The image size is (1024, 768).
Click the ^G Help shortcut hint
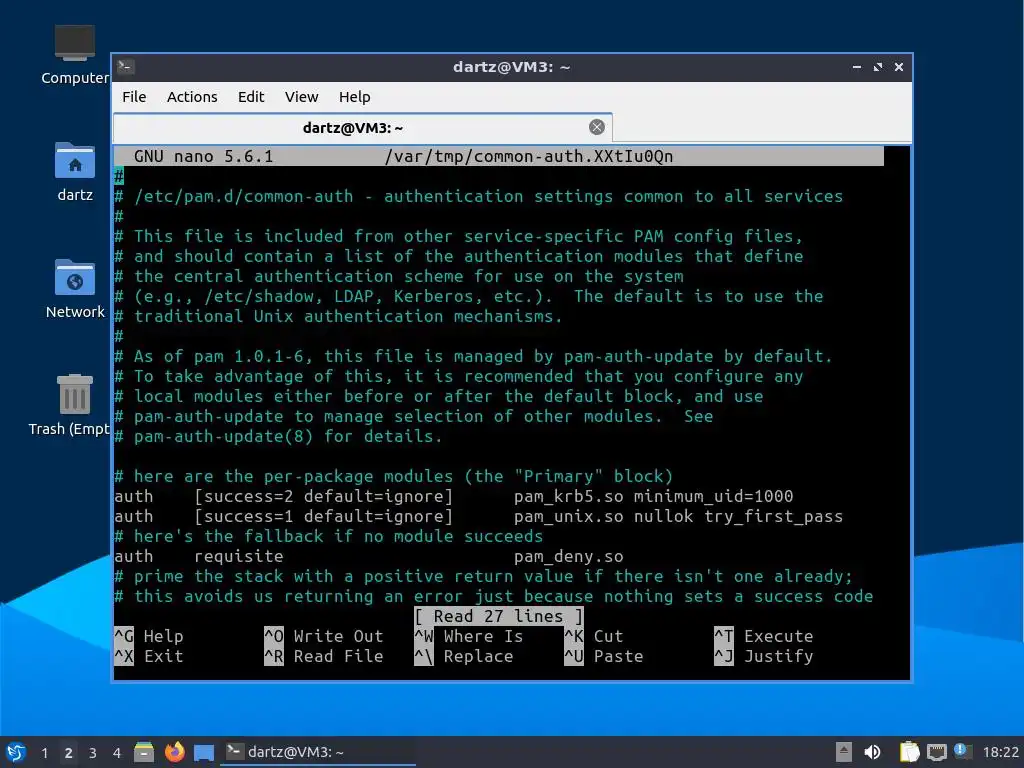pyautogui.click(x=149, y=636)
